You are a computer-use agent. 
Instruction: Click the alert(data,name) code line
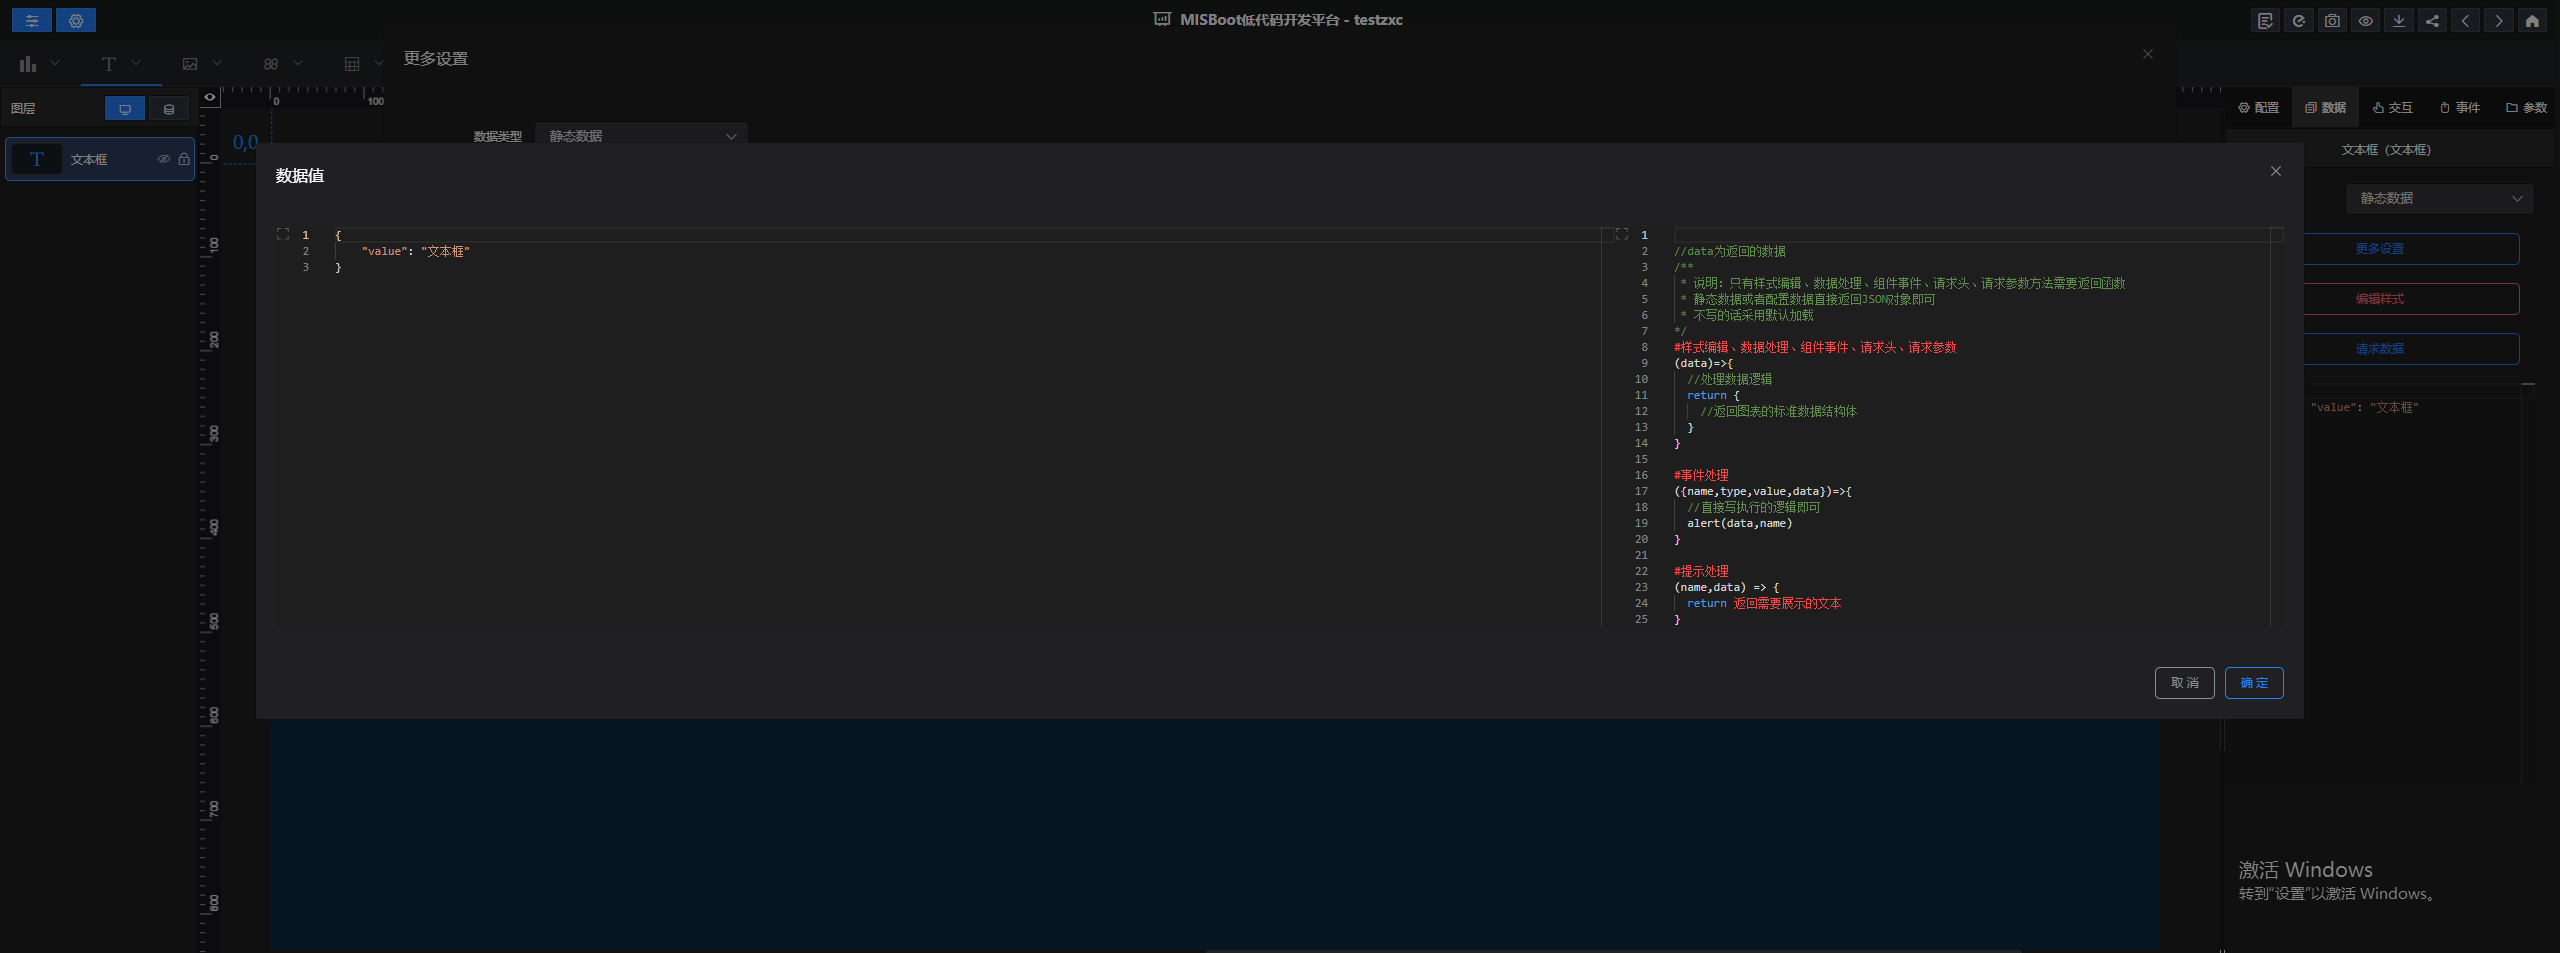[x=1739, y=523]
